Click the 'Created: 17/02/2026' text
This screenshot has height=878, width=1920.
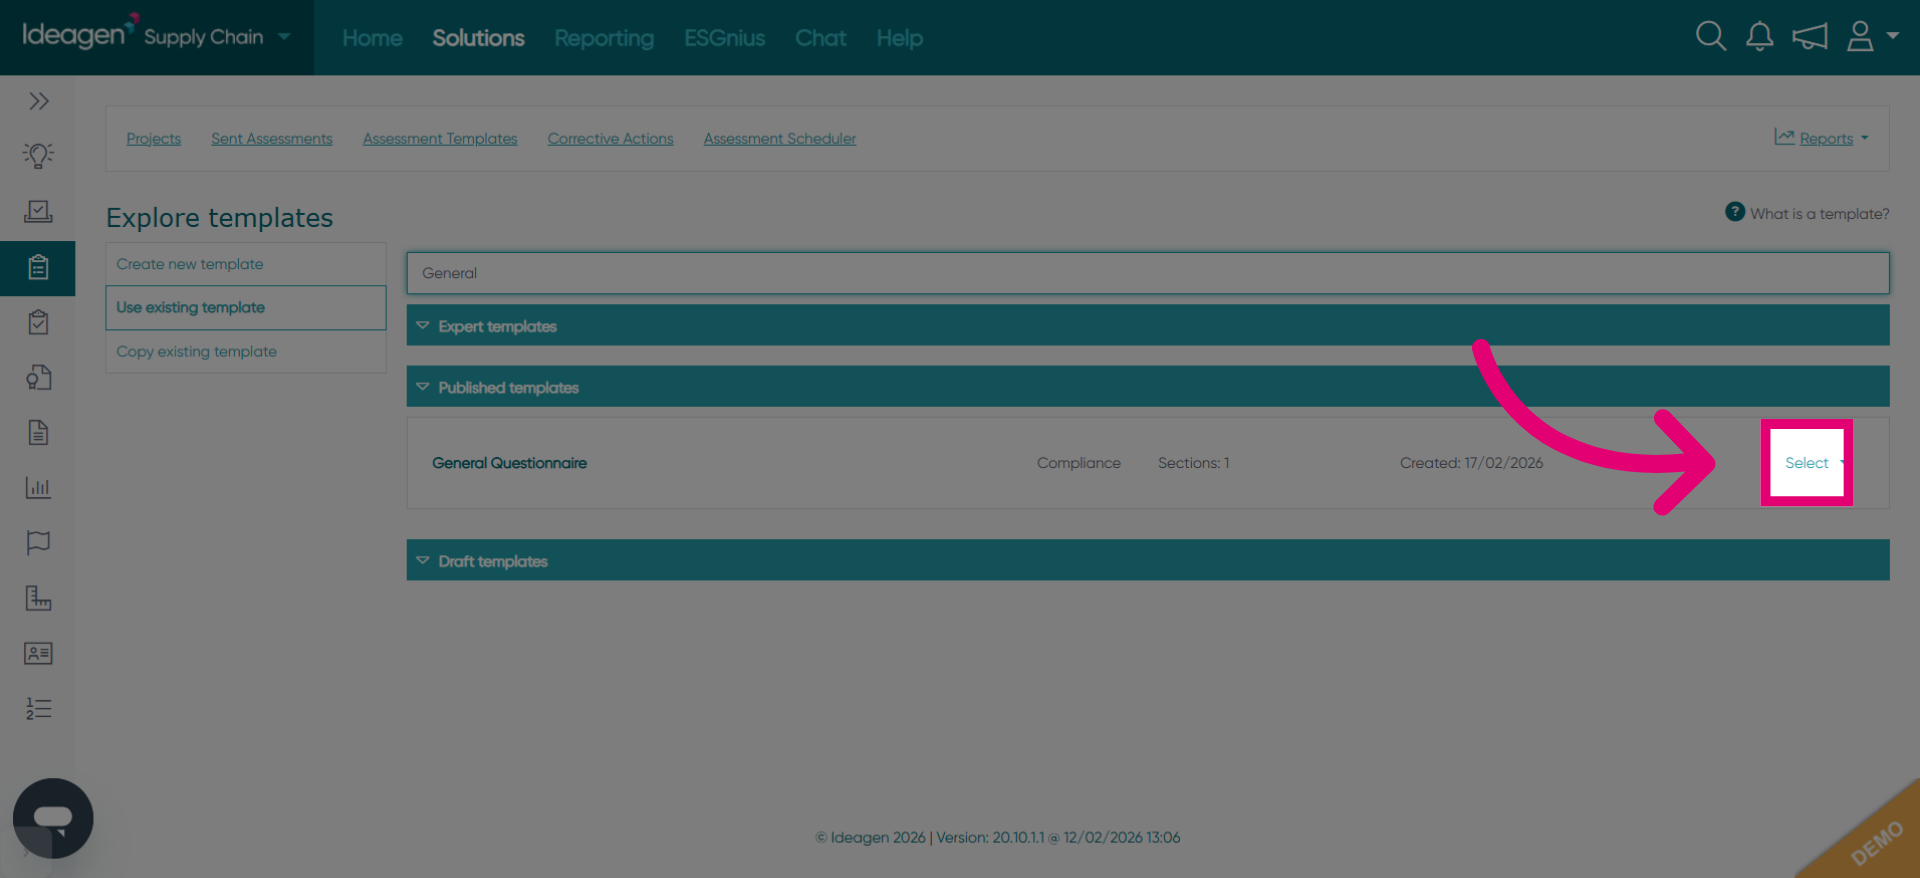click(1472, 463)
